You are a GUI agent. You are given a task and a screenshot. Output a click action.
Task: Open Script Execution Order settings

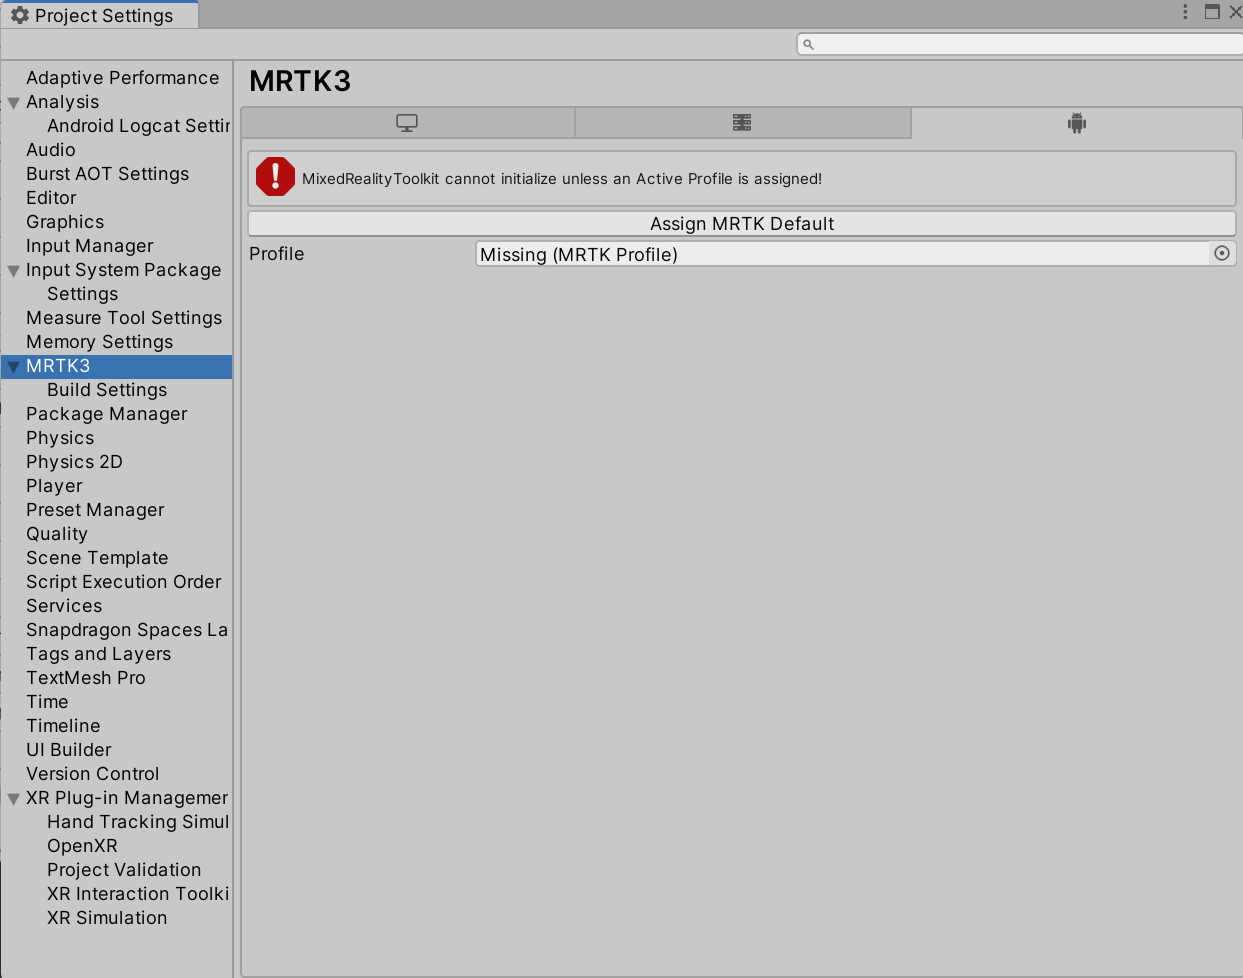coord(123,582)
